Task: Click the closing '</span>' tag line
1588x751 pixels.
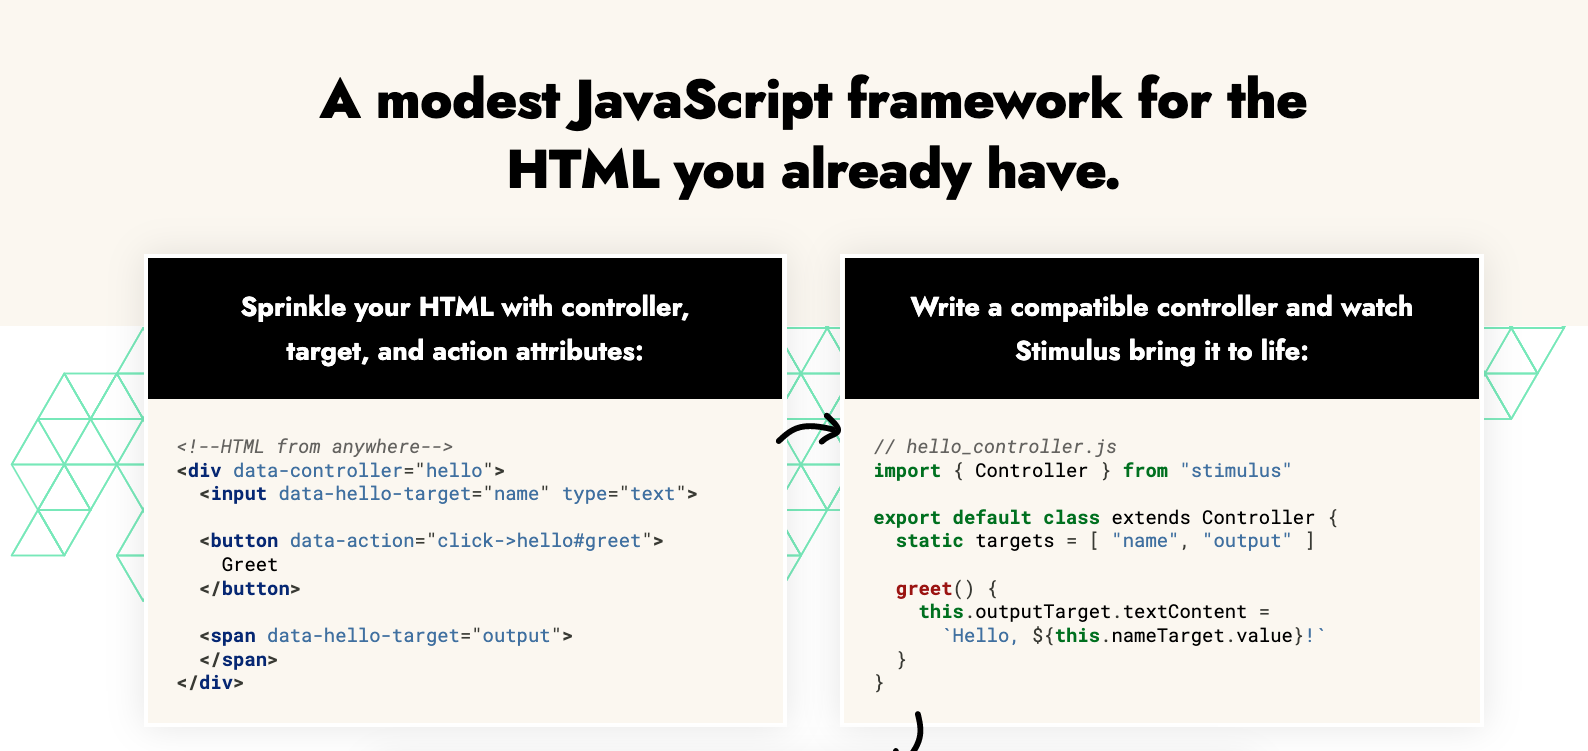Action: click(x=238, y=660)
